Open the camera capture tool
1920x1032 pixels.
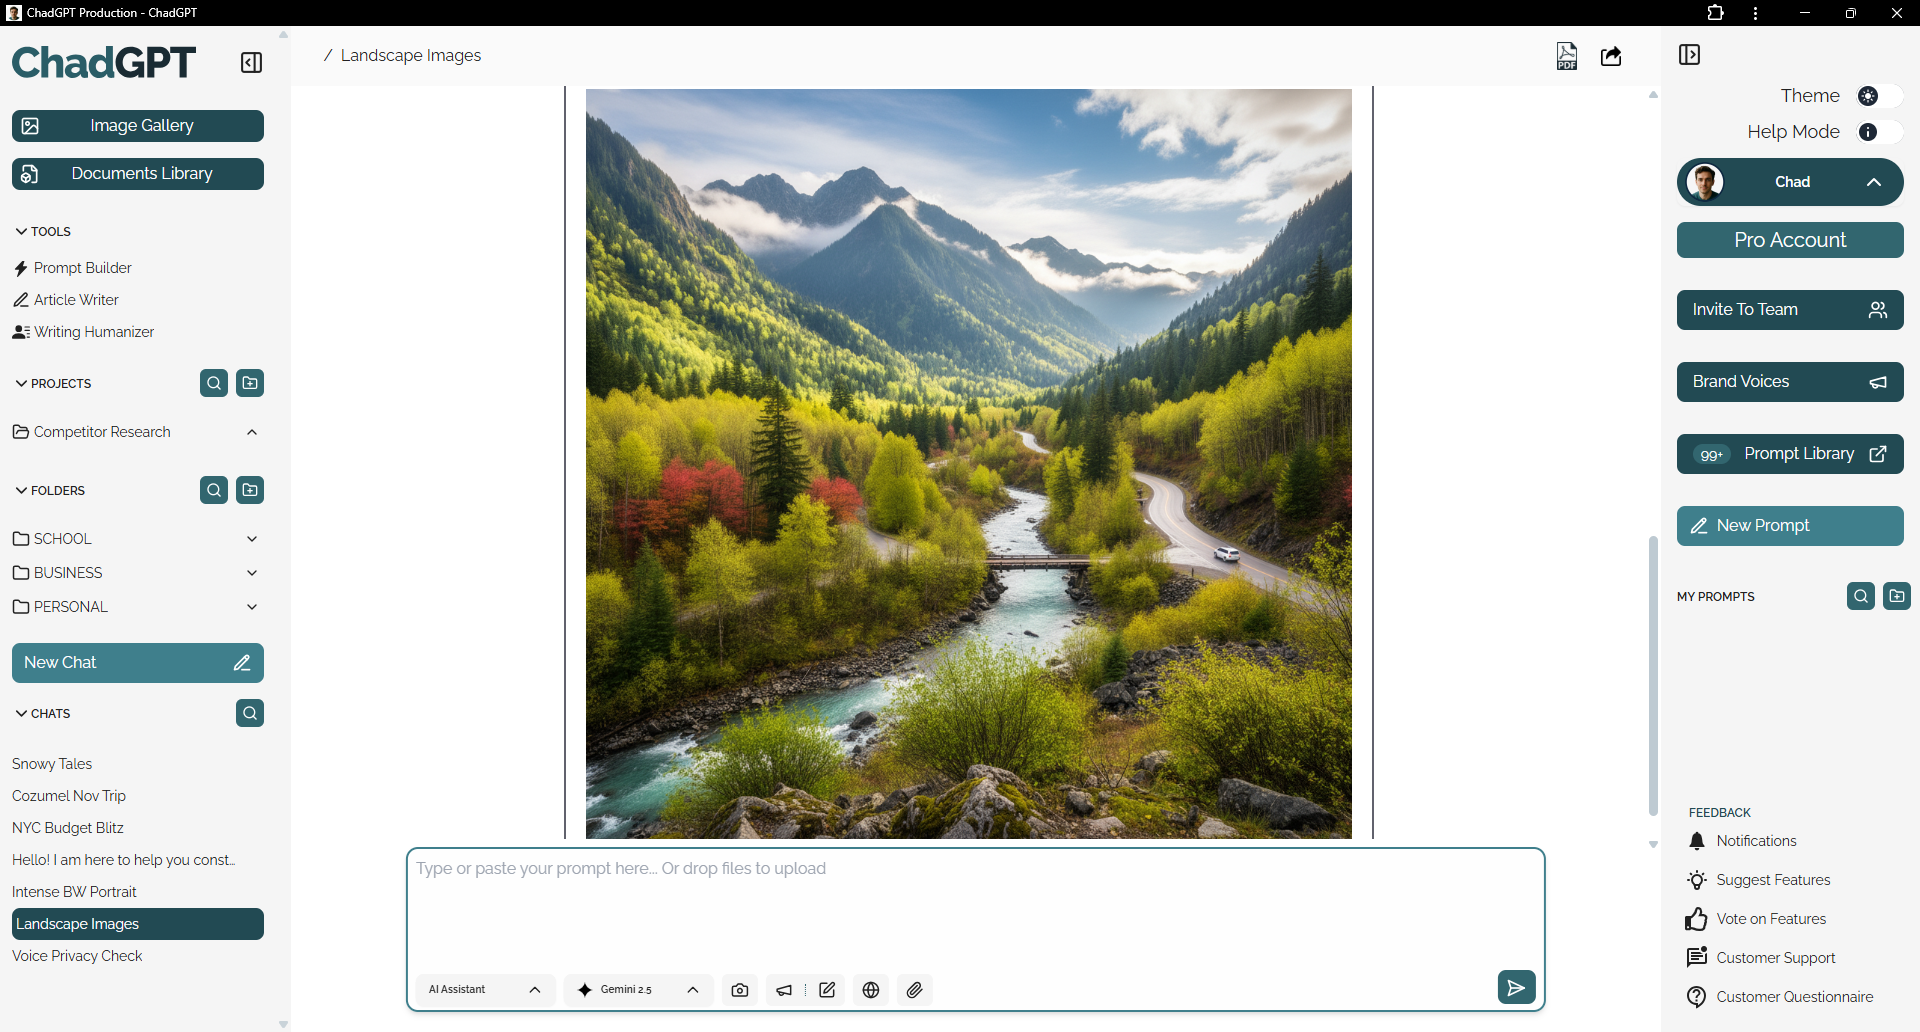click(739, 990)
